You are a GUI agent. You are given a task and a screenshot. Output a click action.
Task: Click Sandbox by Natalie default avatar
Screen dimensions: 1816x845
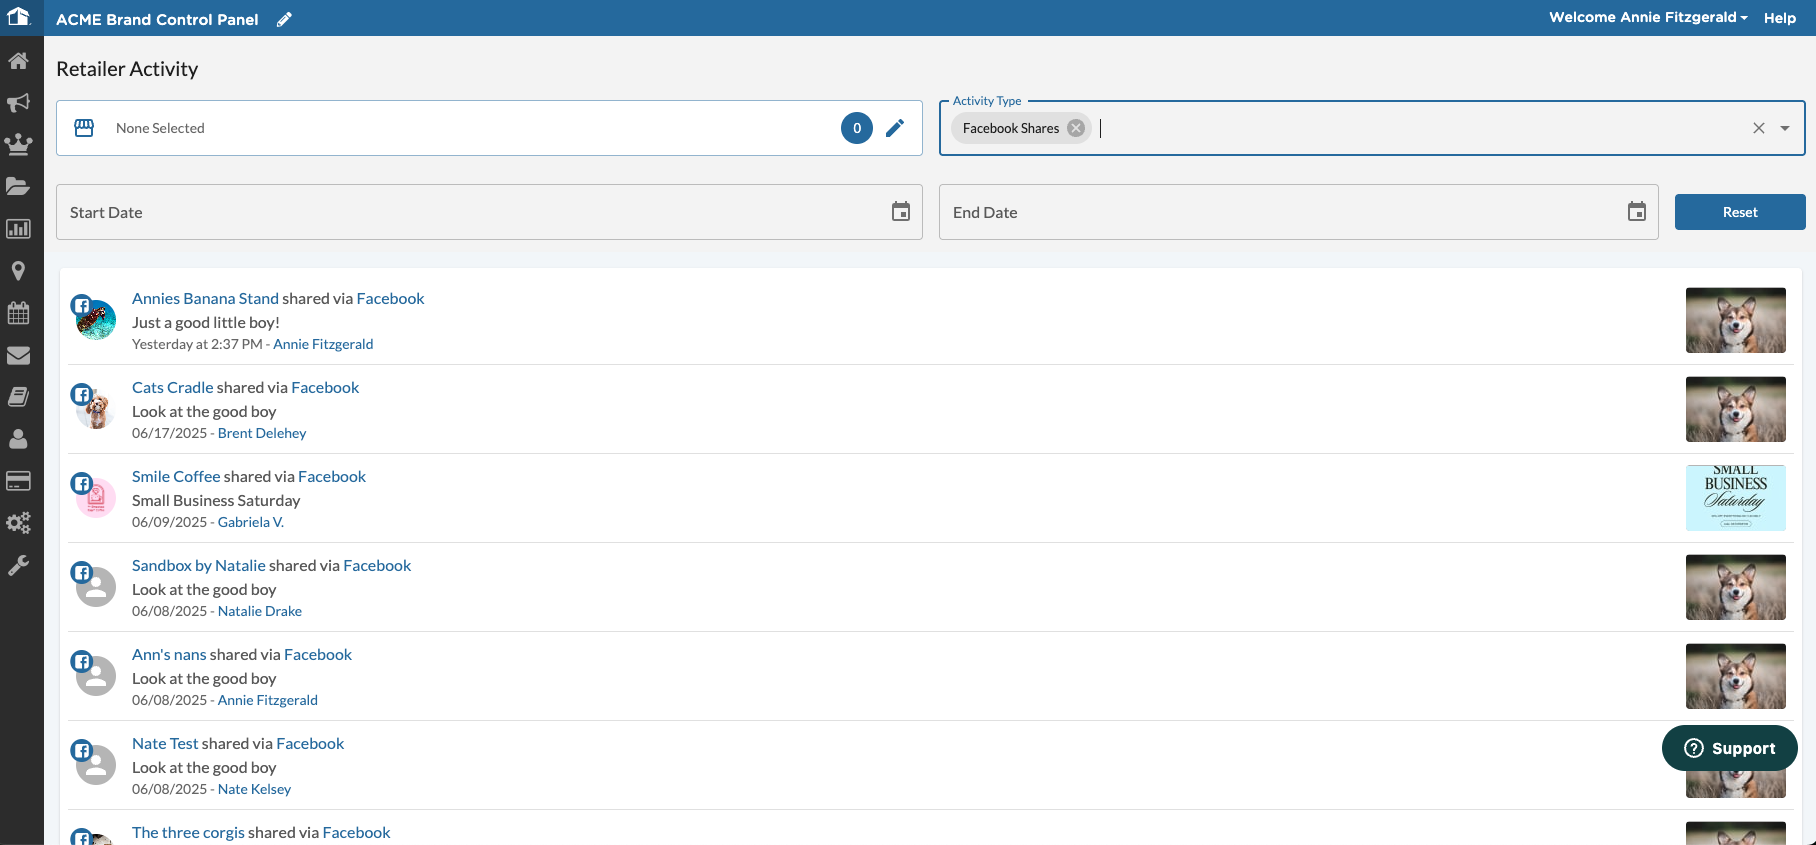pos(96,587)
